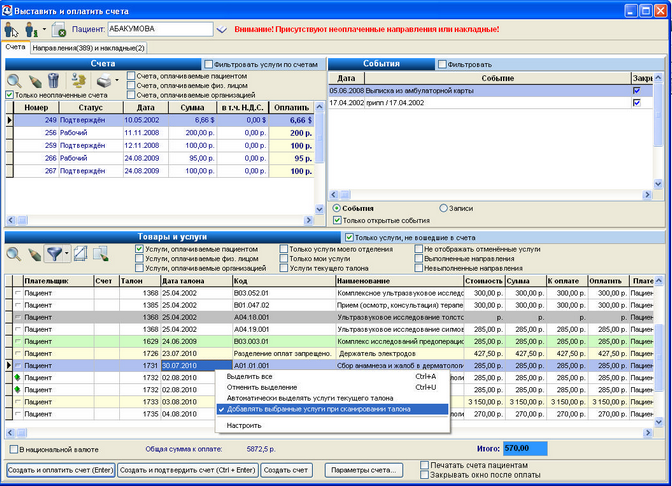Open the printer dropdown arrow
The width and height of the screenshot is (672, 486).
117,80
